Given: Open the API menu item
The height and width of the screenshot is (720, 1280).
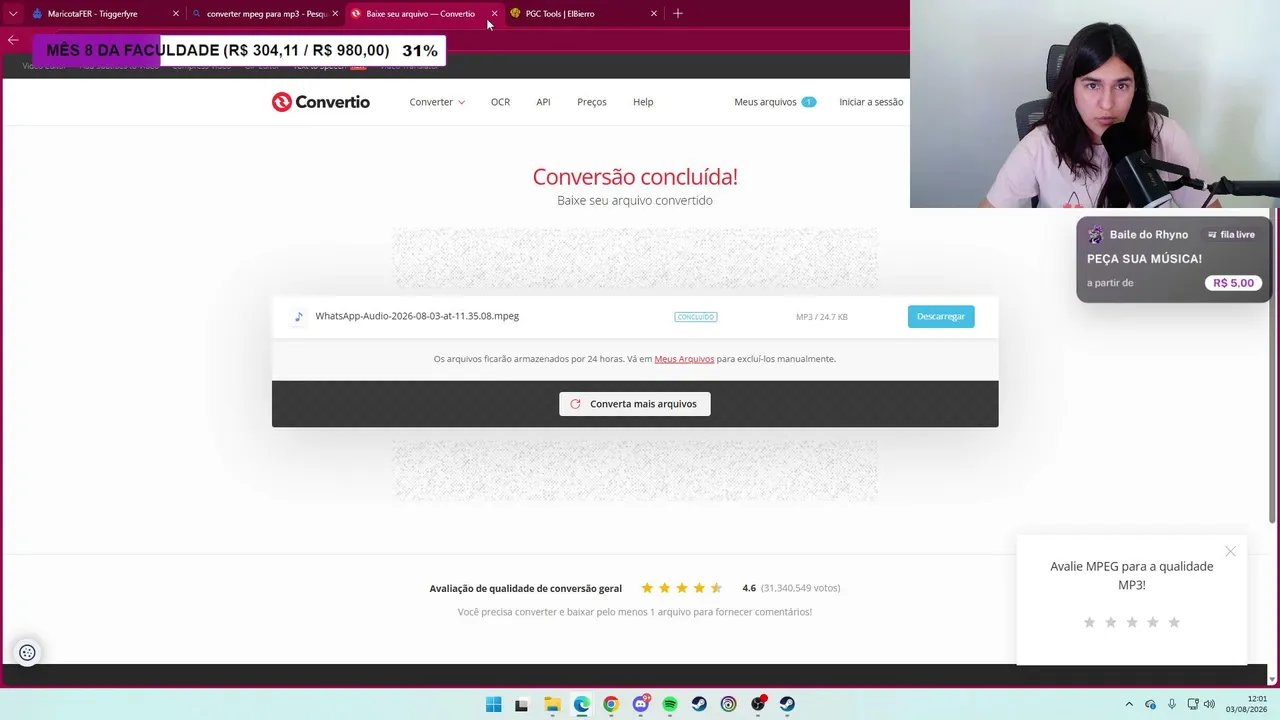Looking at the screenshot, I should tap(543, 102).
